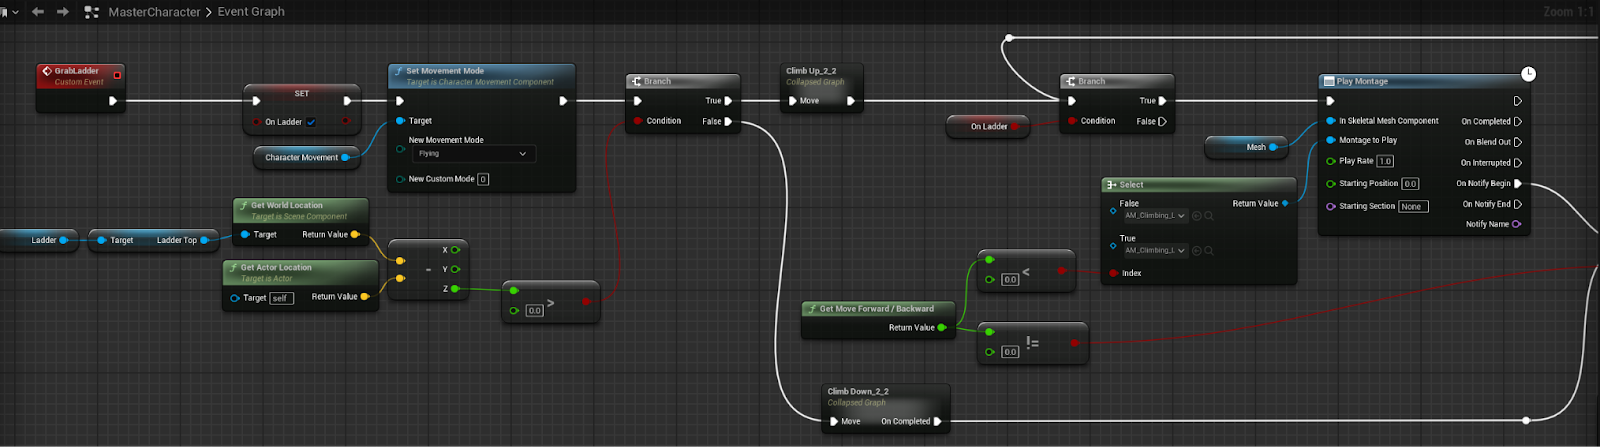Click the Starting Section None field
Image resolution: width=1600 pixels, height=447 pixels.
[1413, 207]
